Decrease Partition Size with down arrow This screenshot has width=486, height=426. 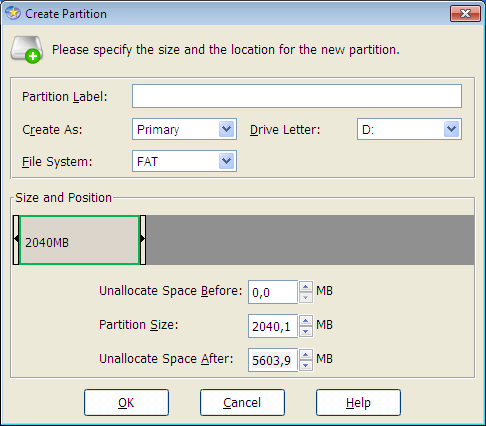[x=306, y=331]
